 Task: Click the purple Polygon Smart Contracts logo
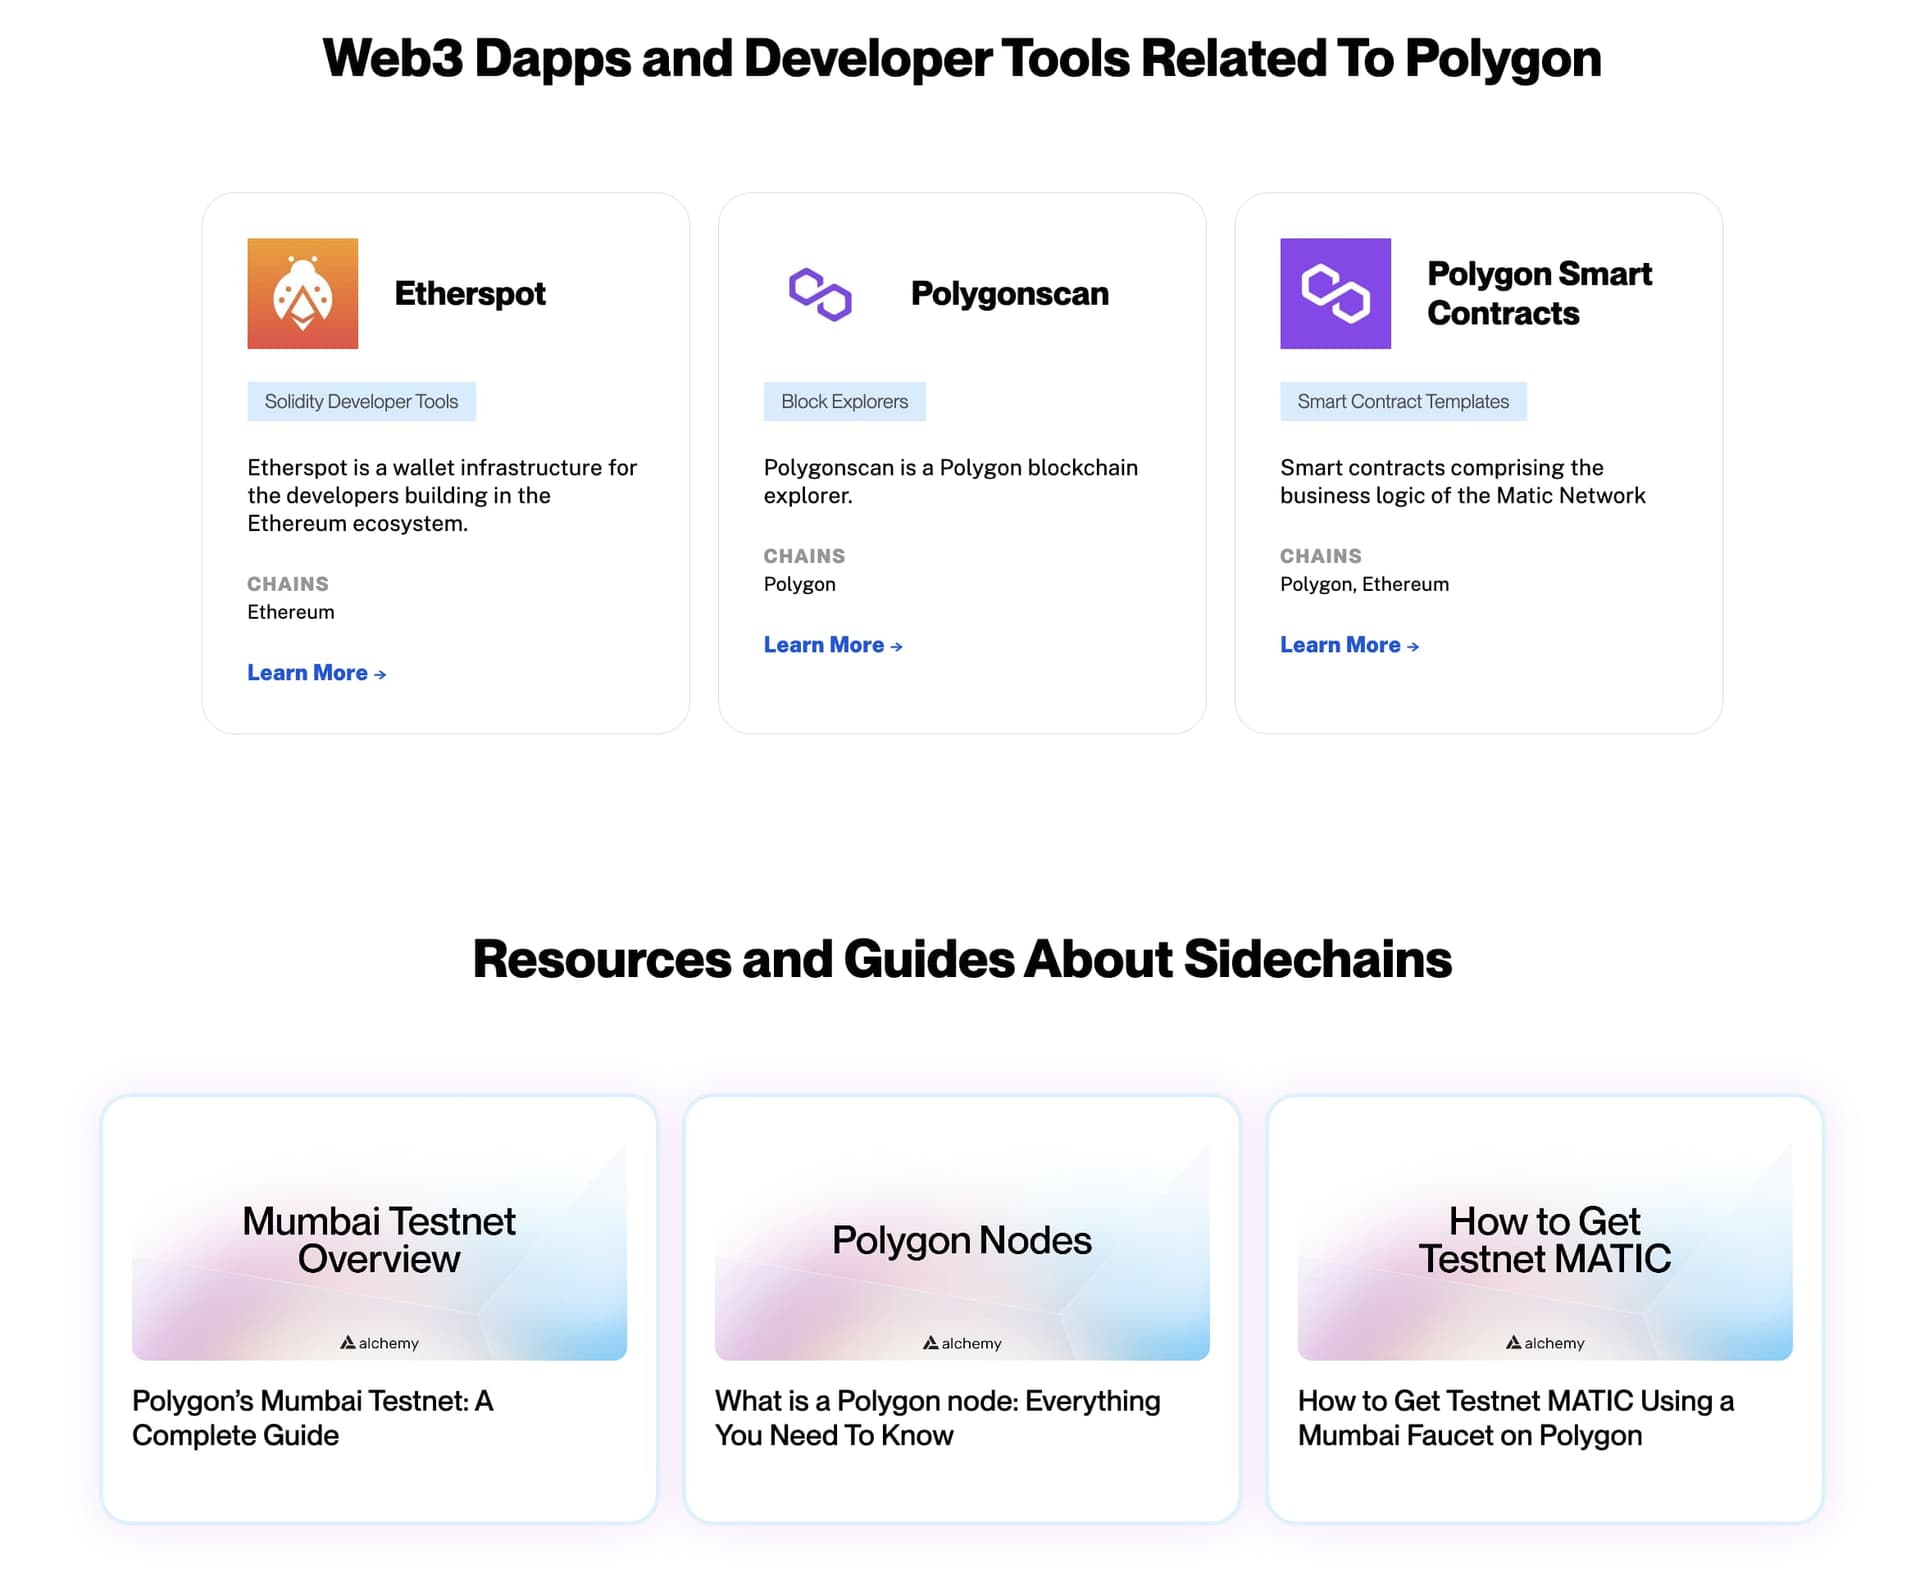(x=1336, y=292)
